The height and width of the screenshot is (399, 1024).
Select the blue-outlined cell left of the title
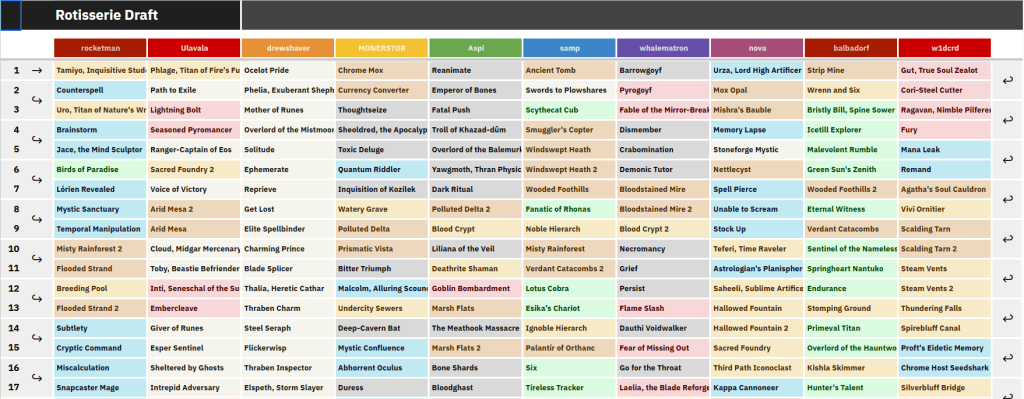point(10,16)
